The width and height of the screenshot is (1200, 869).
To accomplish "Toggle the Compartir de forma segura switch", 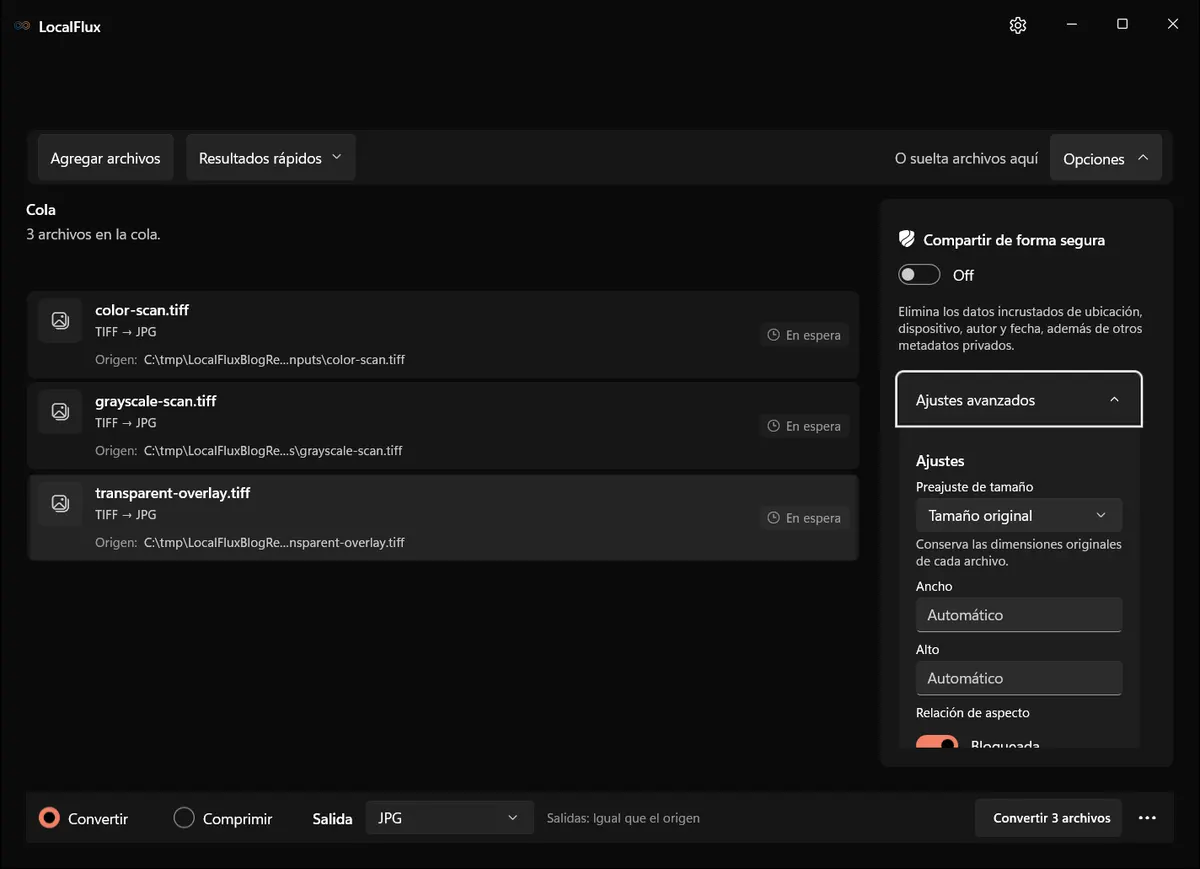I will [919, 275].
